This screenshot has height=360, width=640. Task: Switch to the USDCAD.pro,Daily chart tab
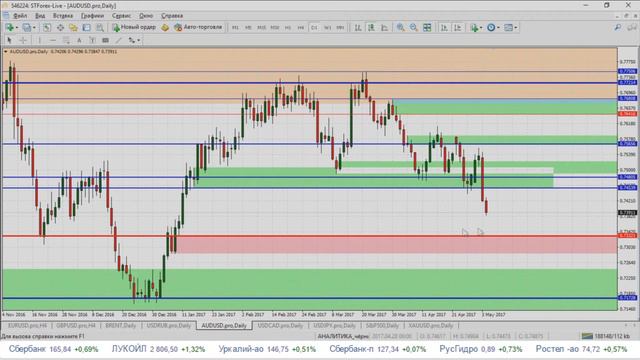[280, 325]
